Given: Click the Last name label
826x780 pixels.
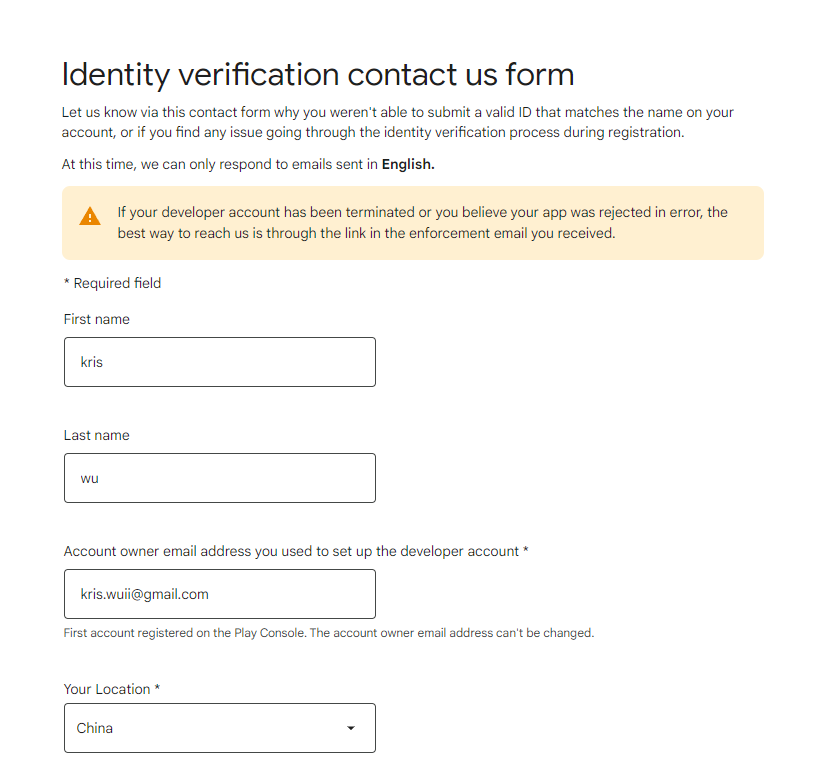Looking at the screenshot, I should point(96,435).
